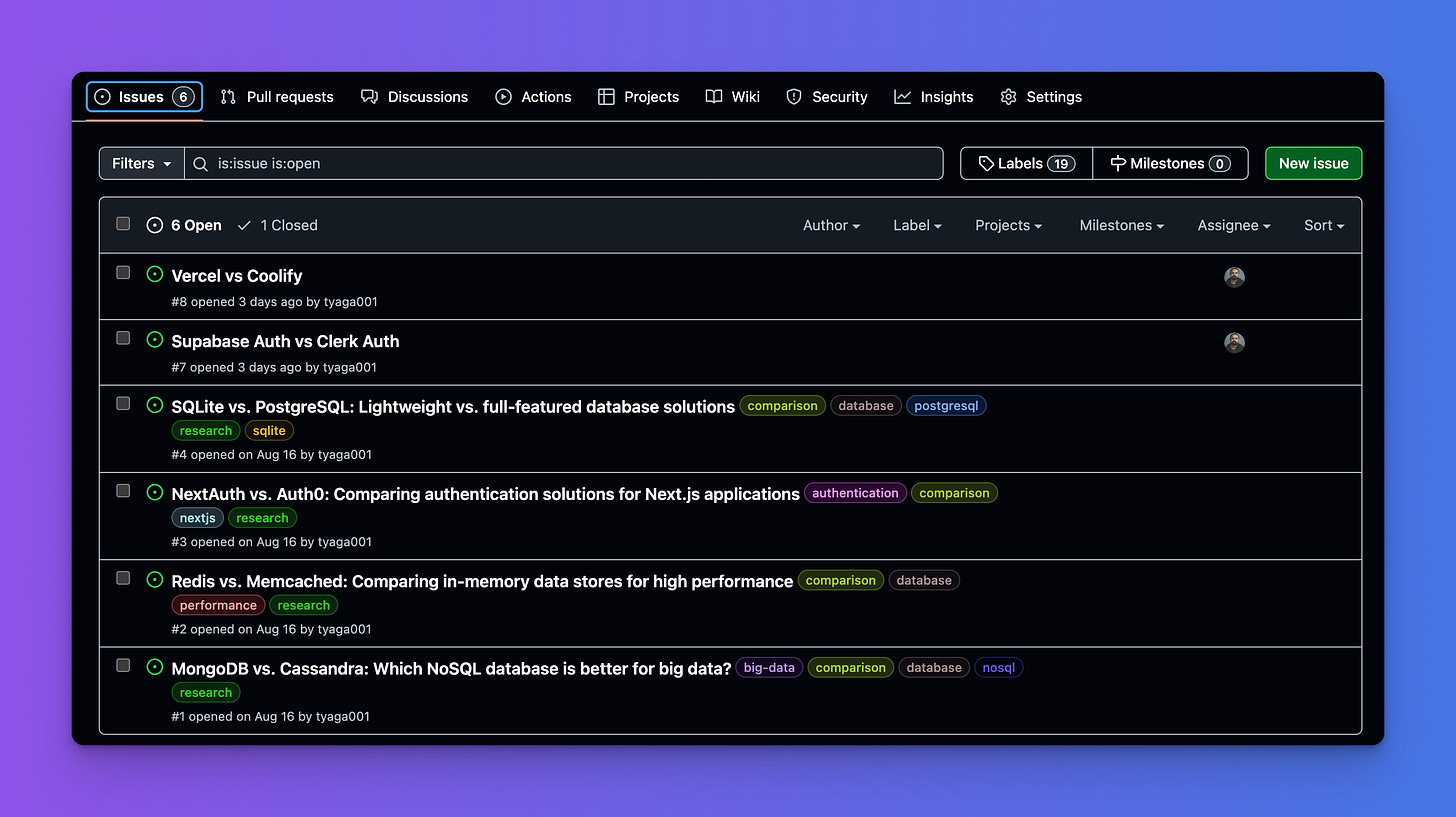Click open-issue icon beside Supabase Auth vs Clerk Auth

(x=155, y=339)
